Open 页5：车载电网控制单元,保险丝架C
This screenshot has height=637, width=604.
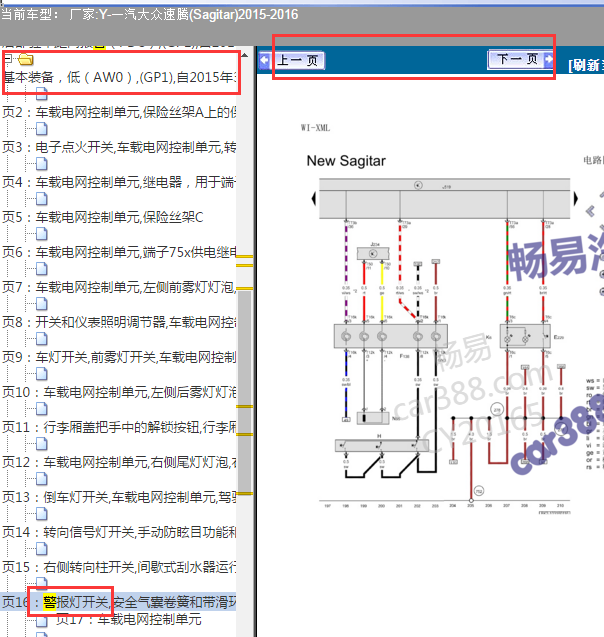click(x=102, y=217)
